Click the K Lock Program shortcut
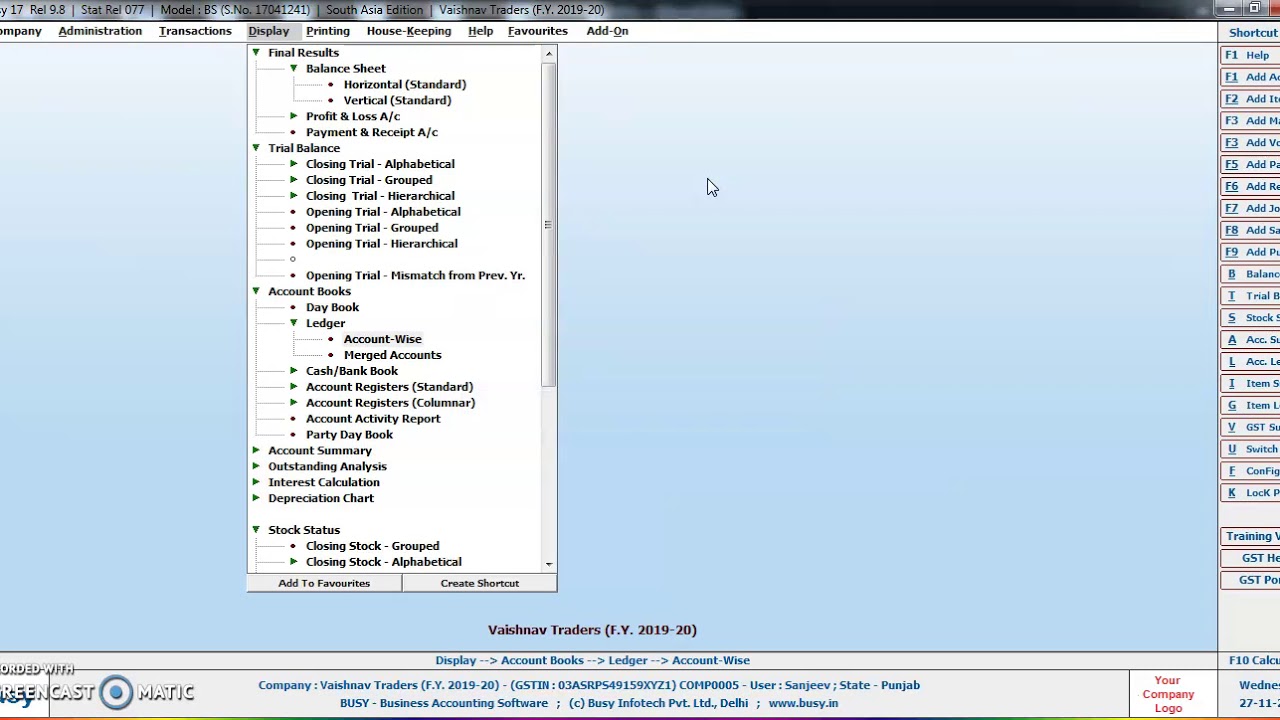The height and width of the screenshot is (720, 1280). (x=1250, y=493)
